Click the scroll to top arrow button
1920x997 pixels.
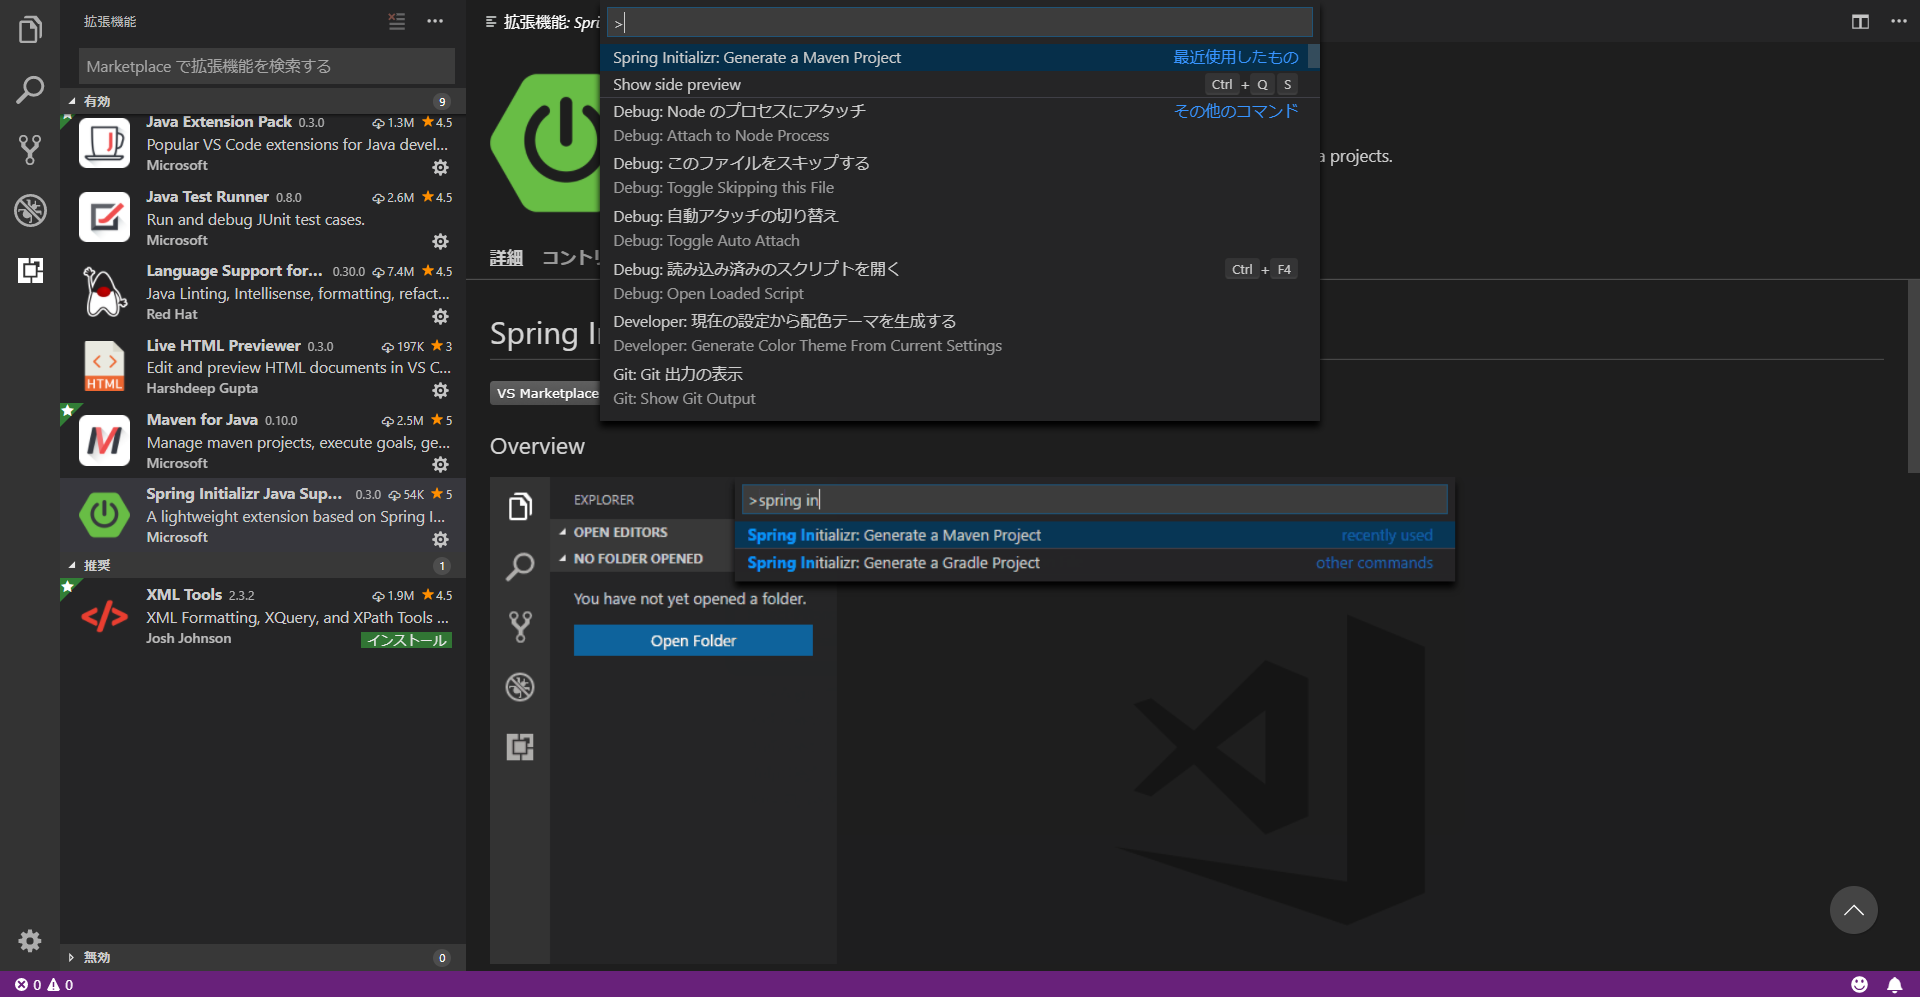(1853, 910)
